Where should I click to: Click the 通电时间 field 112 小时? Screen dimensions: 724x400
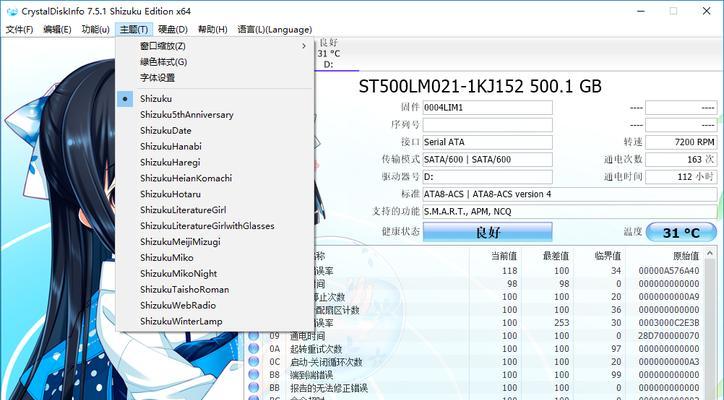click(682, 177)
